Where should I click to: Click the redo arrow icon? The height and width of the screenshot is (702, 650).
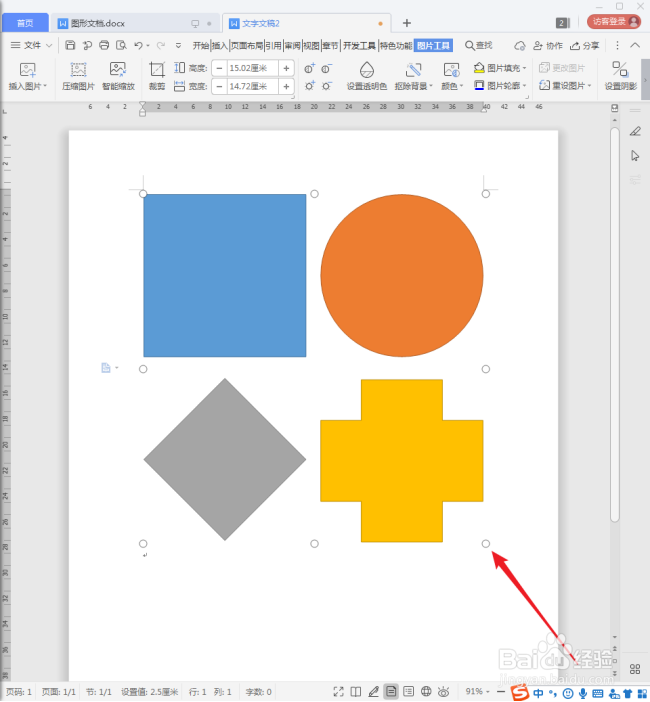click(x=161, y=45)
